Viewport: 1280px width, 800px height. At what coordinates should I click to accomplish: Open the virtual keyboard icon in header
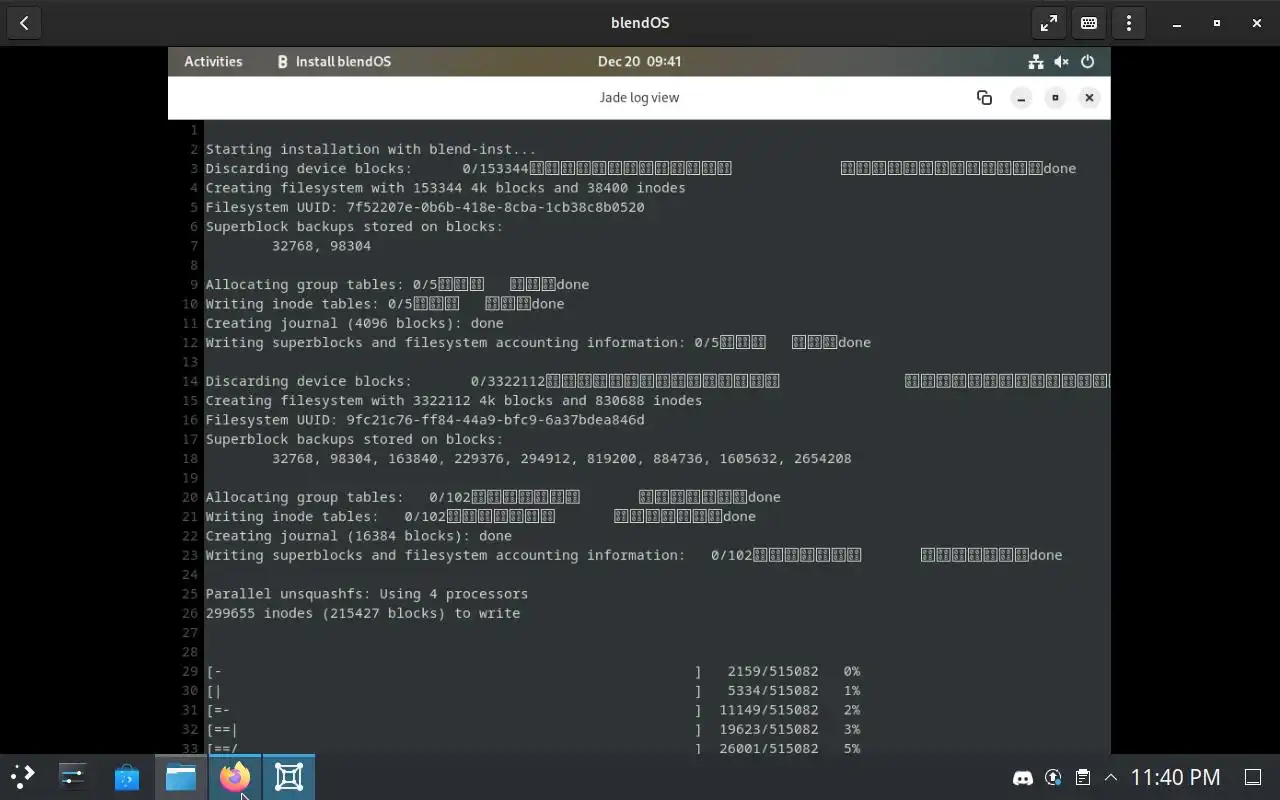tap(1089, 23)
